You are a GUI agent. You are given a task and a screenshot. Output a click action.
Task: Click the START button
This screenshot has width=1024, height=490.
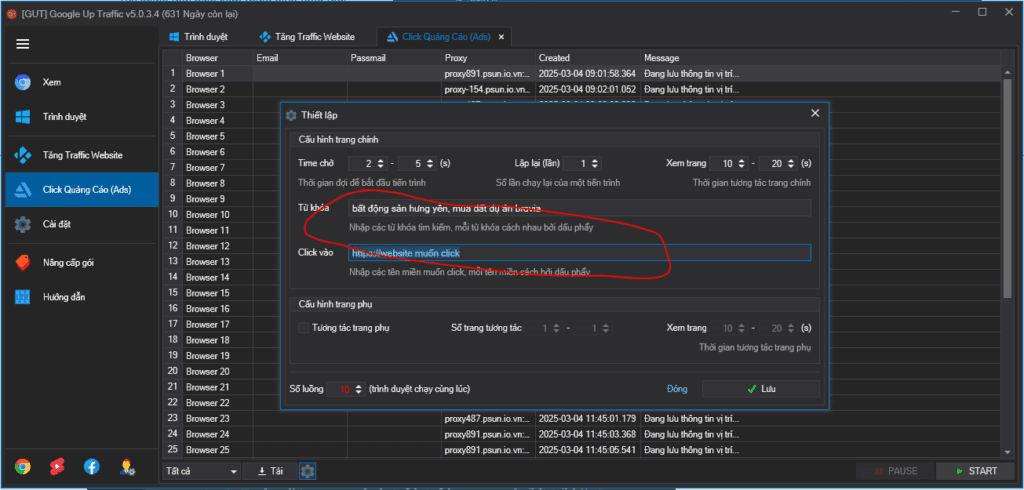[x=976, y=470]
